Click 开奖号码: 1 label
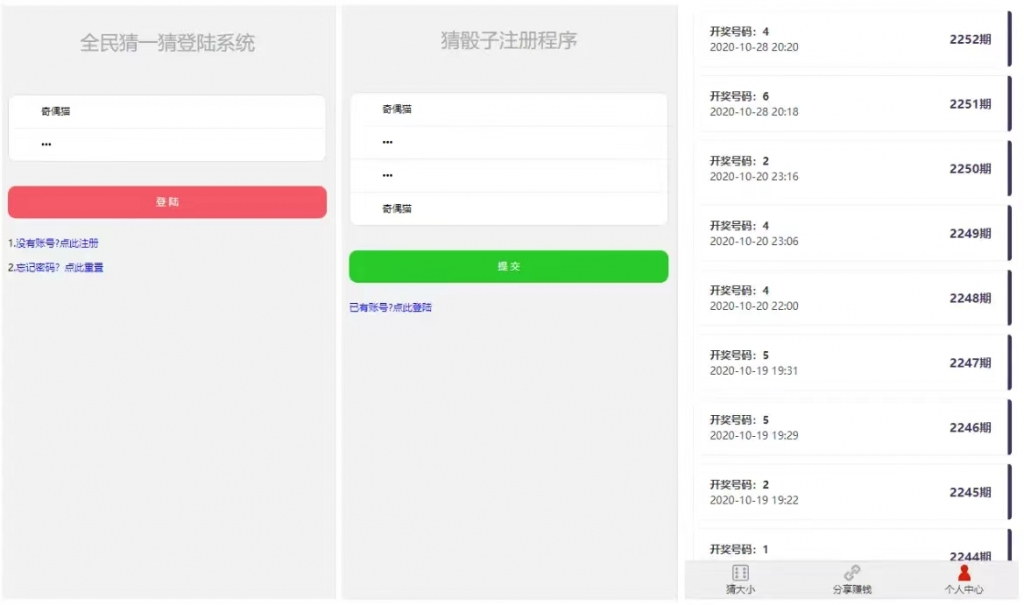 point(739,549)
